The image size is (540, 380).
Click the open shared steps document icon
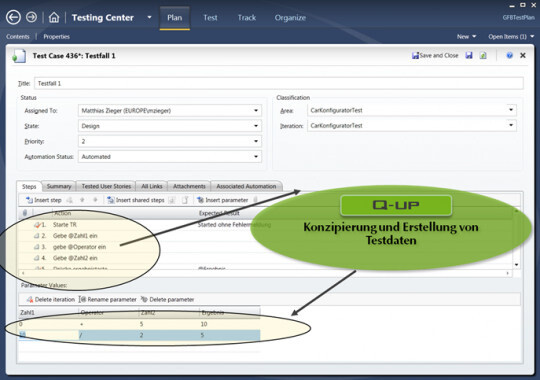point(185,200)
